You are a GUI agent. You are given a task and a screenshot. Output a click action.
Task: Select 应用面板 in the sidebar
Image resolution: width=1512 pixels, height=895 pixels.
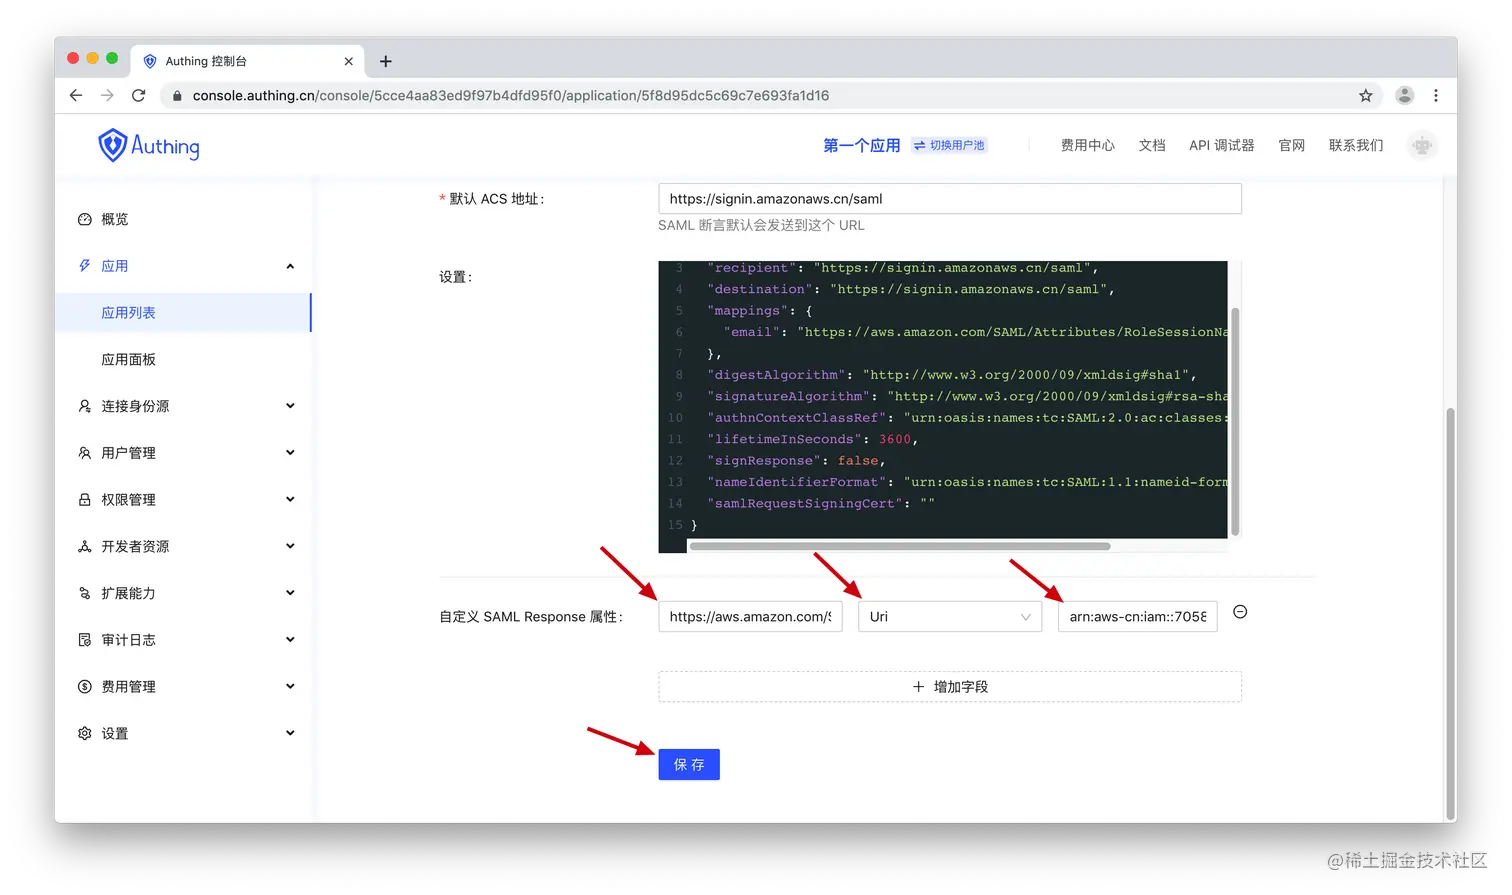pos(128,360)
